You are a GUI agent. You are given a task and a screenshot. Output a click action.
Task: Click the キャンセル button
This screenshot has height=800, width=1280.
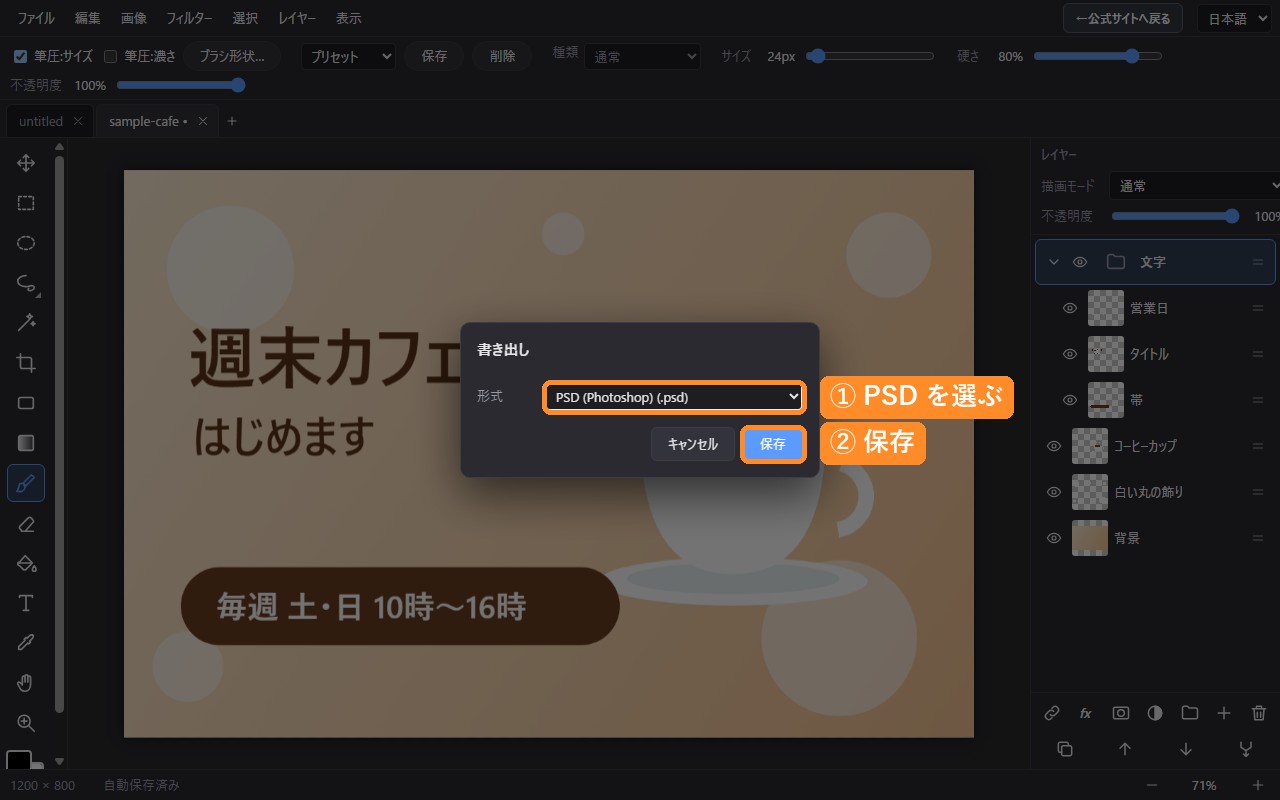(x=693, y=444)
